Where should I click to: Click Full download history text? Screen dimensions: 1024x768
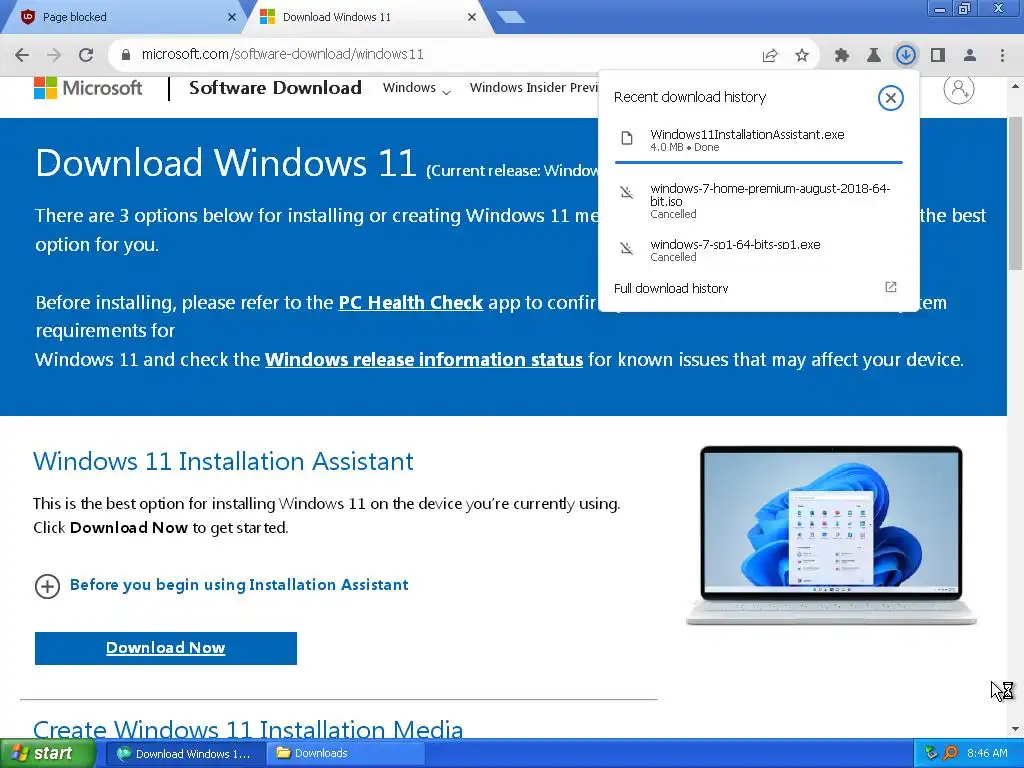pos(671,288)
